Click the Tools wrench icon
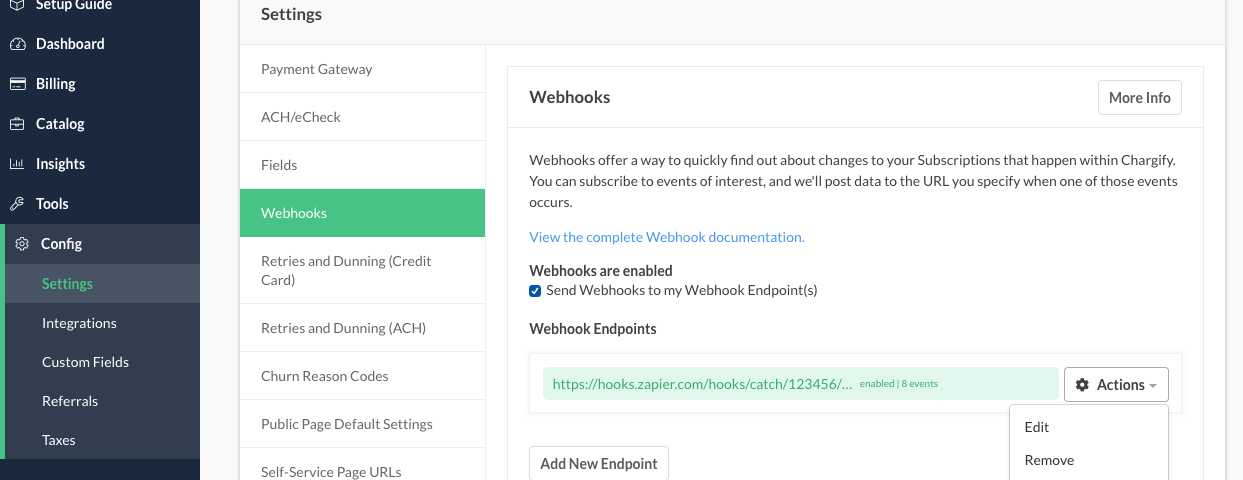The width and height of the screenshot is (1243, 480). (17, 204)
